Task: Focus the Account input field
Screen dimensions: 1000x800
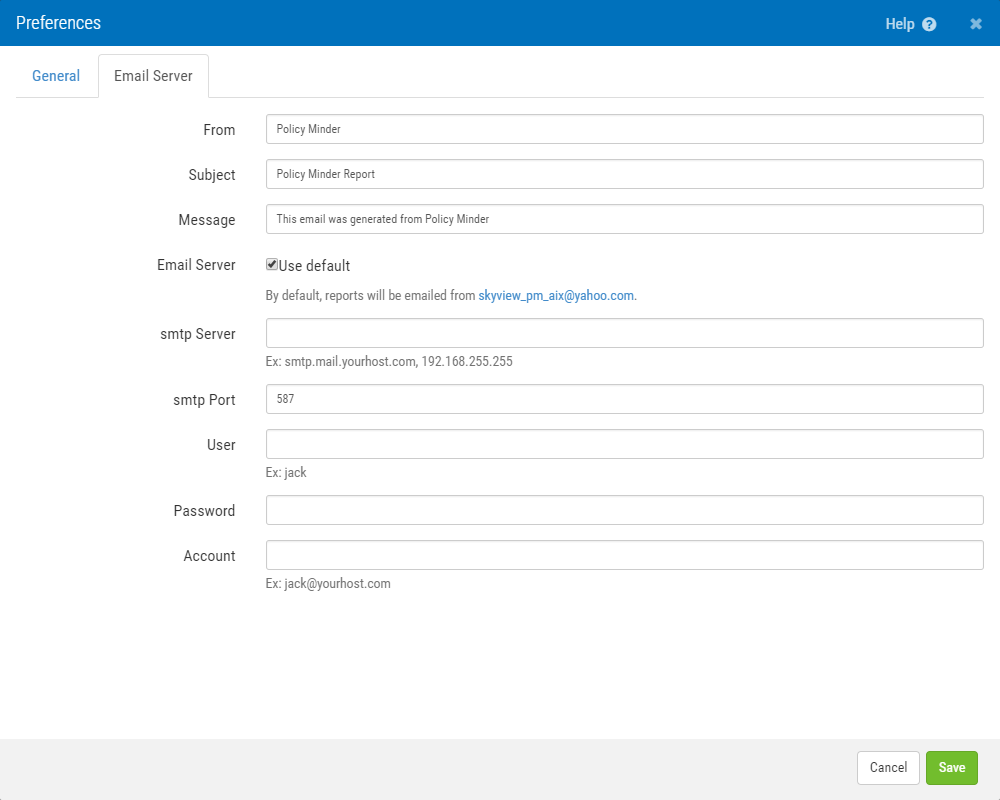Action: tap(624, 555)
